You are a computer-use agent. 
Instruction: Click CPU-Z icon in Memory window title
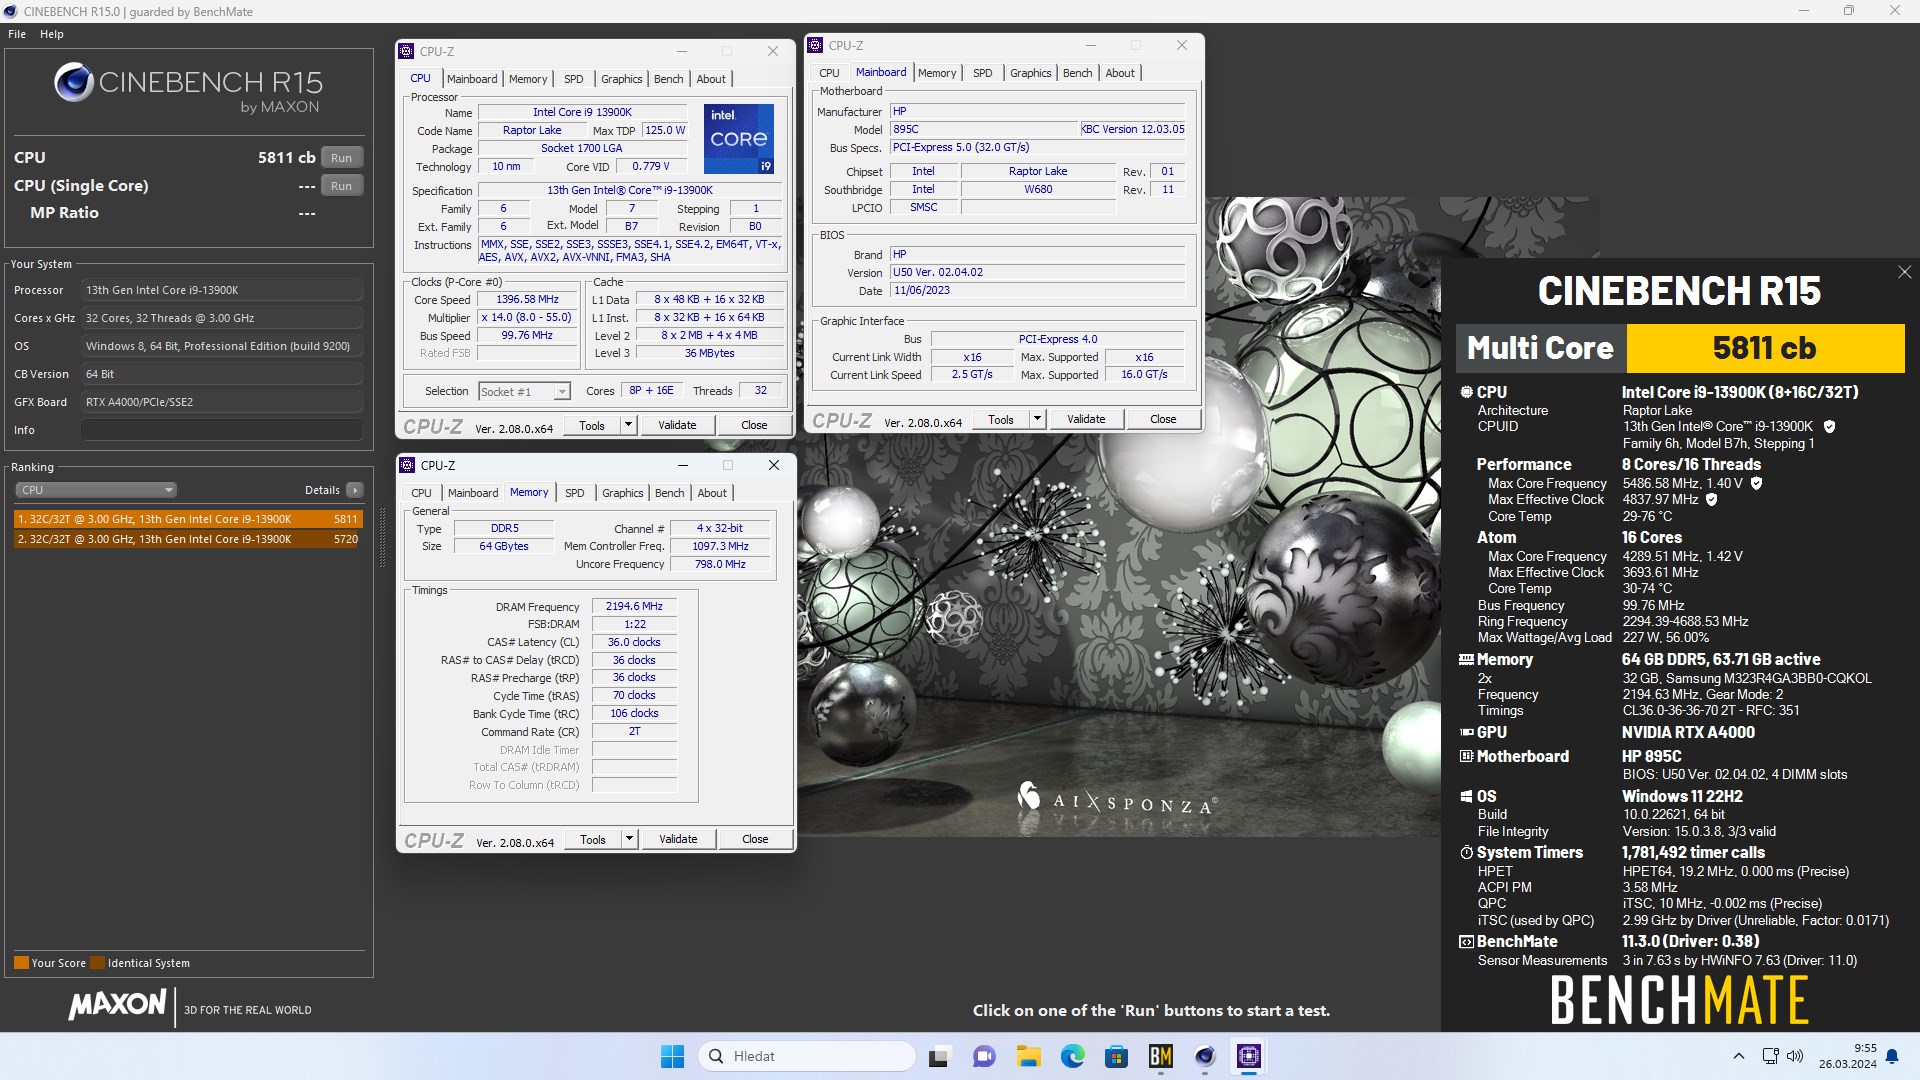(x=407, y=465)
